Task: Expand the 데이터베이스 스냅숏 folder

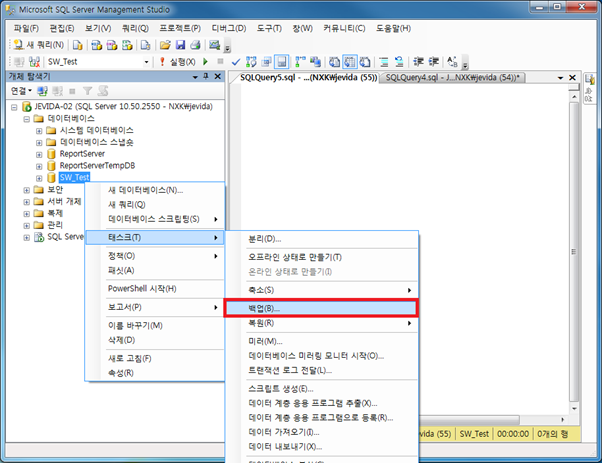Action: tap(39, 142)
